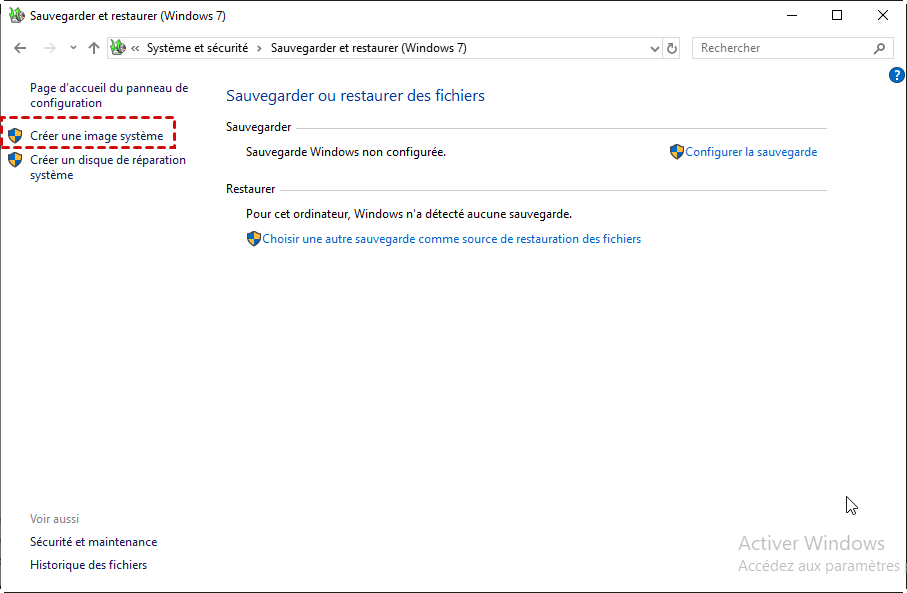Open help with the blue question mark
The height and width of the screenshot is (593, 907).
pyautogui.click(x=897, y=75)
